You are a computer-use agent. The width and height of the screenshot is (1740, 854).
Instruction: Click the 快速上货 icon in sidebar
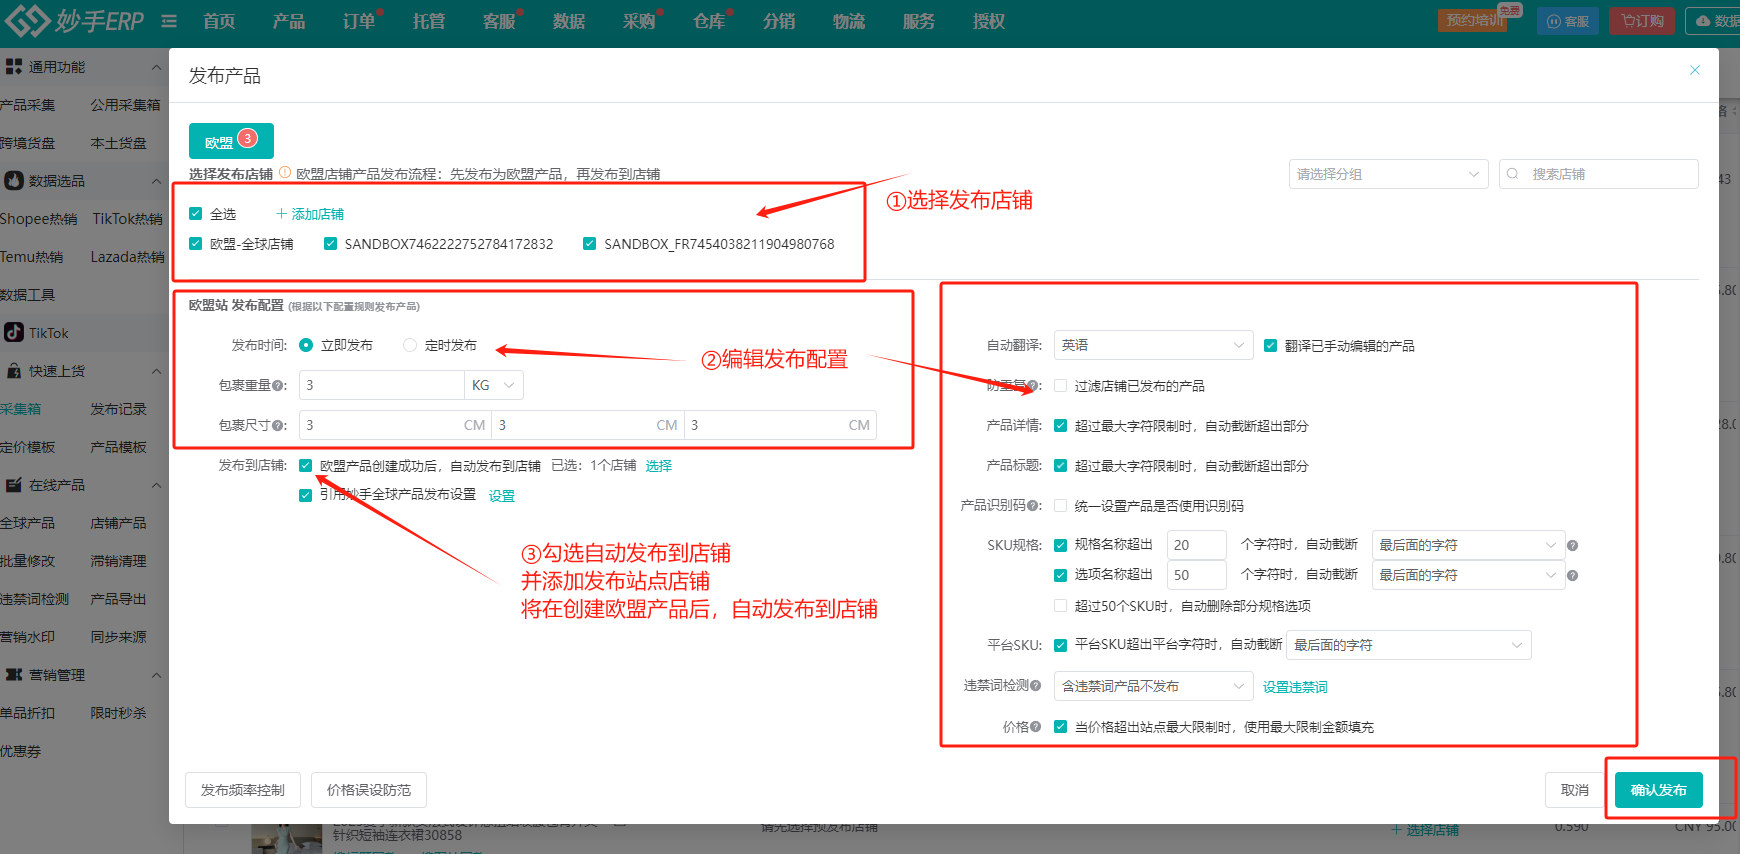click(14, 371)
